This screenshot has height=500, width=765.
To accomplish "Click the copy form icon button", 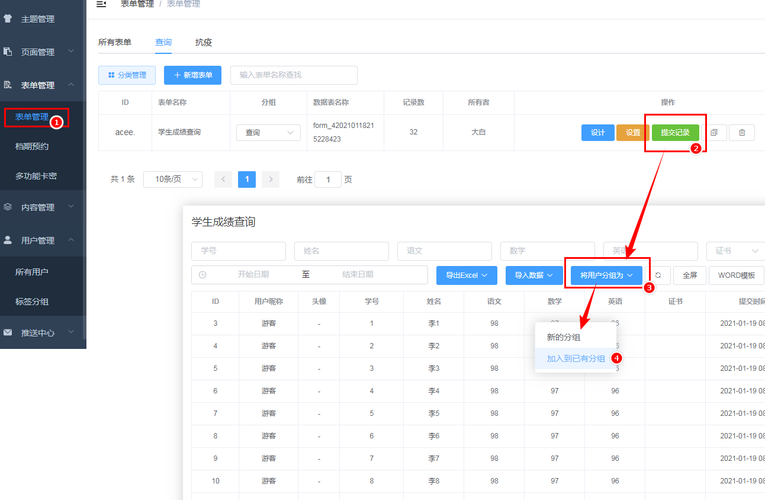I will [x=714, y=133].
